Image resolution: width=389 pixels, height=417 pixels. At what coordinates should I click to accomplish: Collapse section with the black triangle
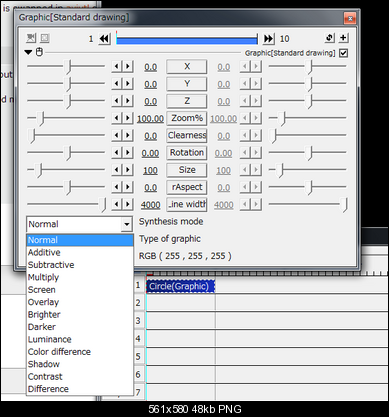[28, 52]
